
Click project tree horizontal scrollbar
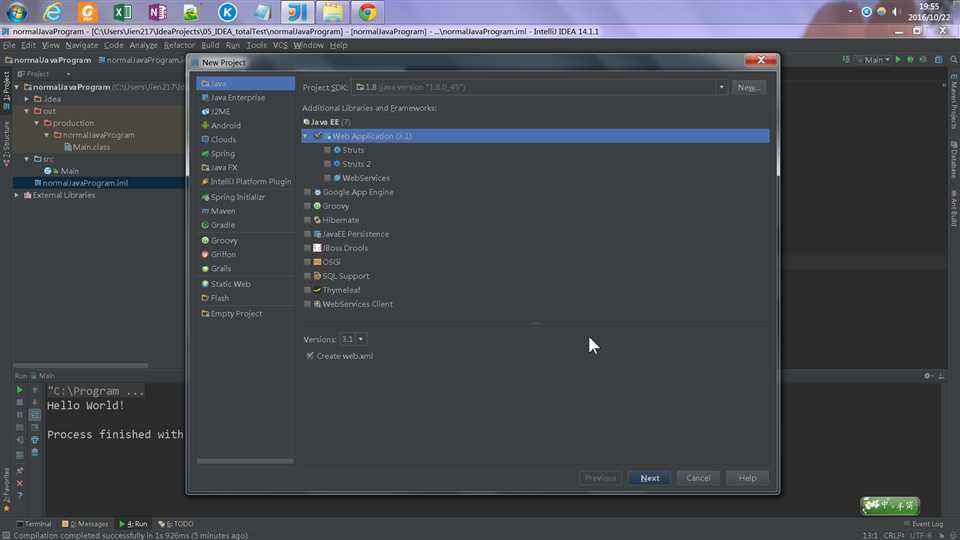(x=80, y=366)
